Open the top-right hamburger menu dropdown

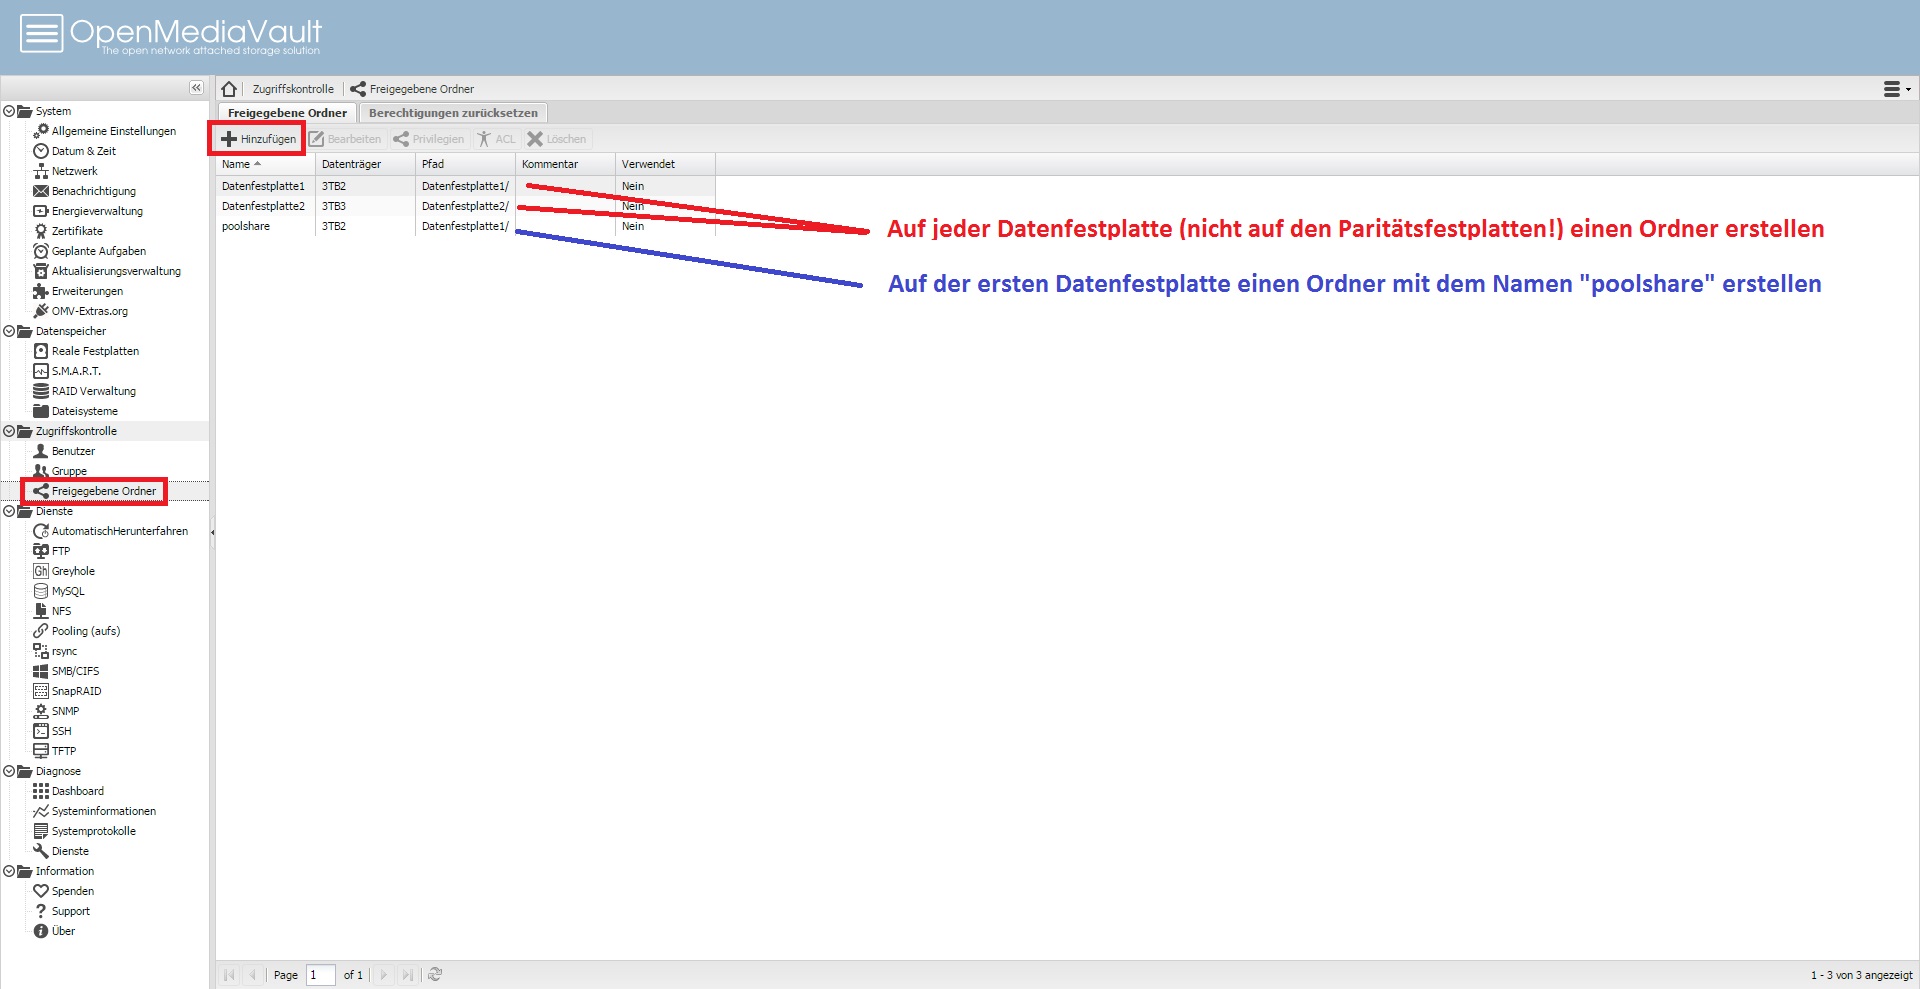(x=1897, y=89)
